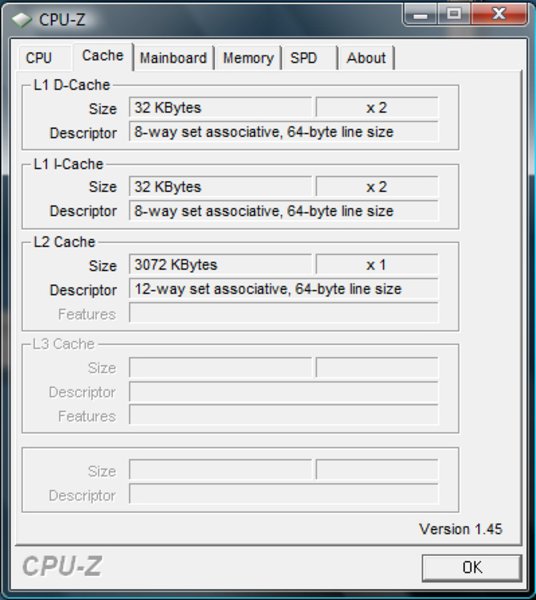Switch to the SPD tab
The height and width of the screenshot is (600, 536).
(310, 58)
